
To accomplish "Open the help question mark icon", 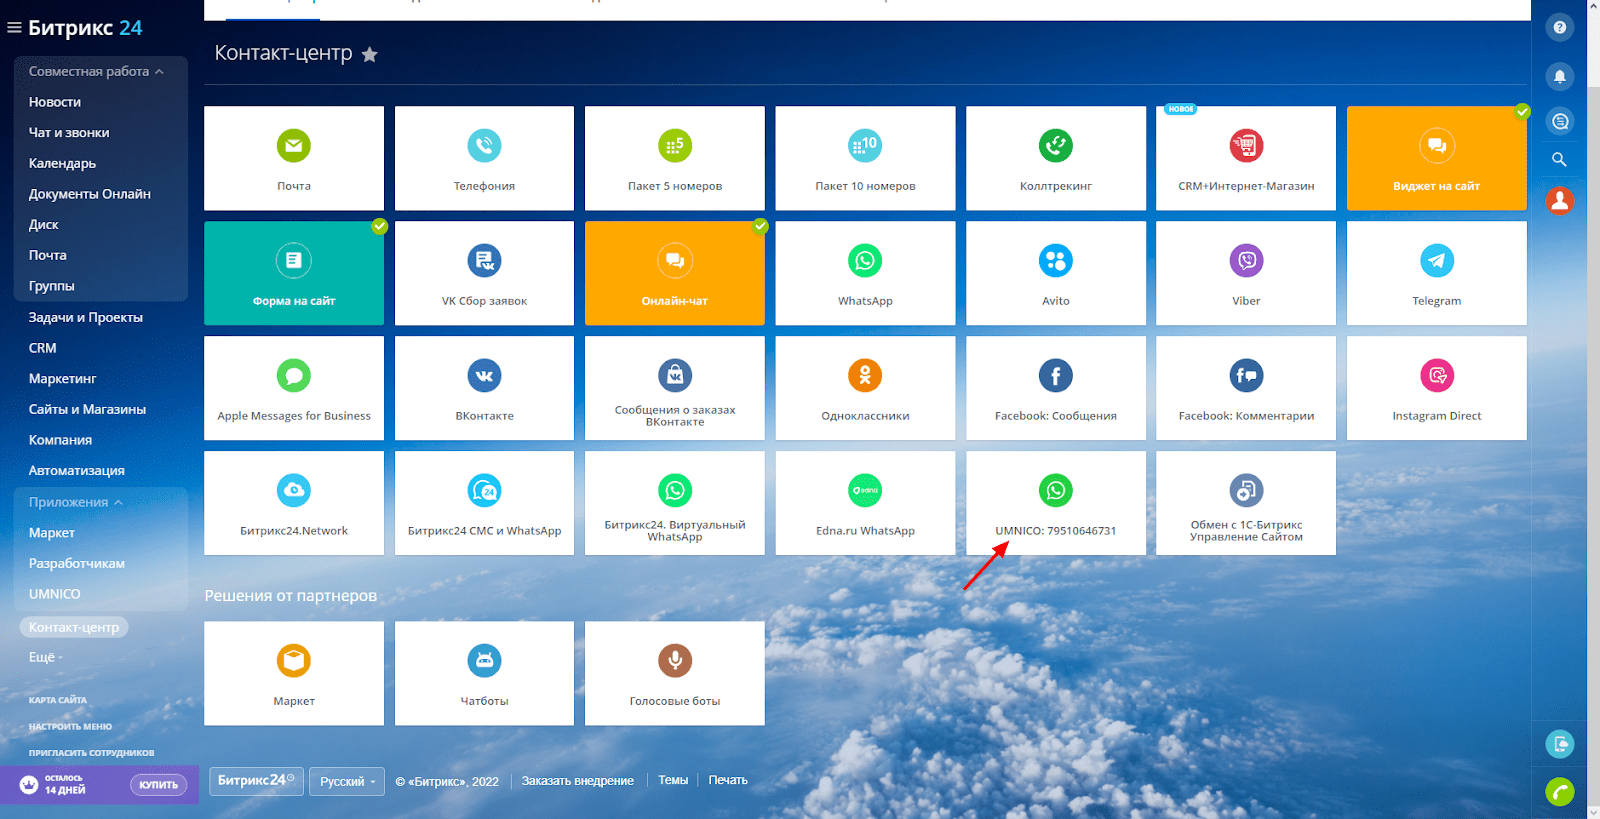I will [1559, 28].
